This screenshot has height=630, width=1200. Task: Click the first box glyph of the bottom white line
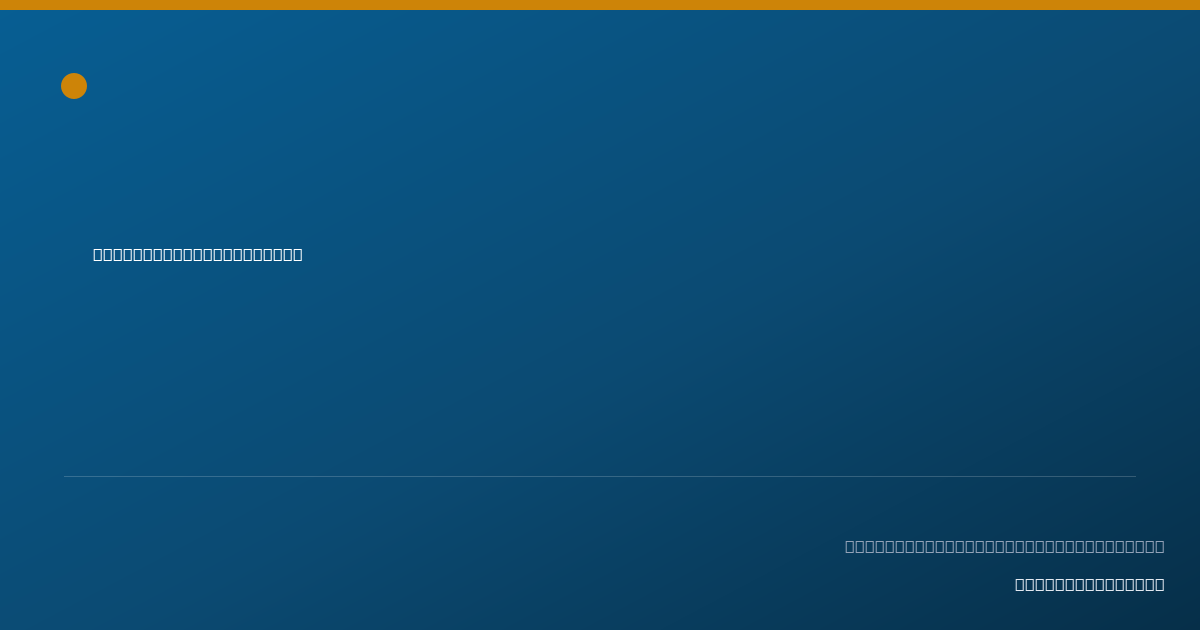1020,584
